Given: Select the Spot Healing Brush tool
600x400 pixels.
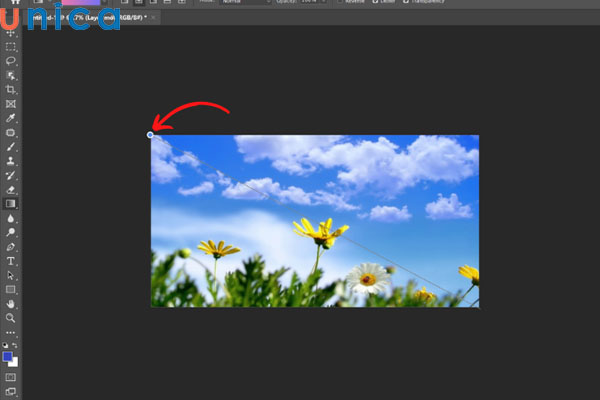Looking at the screenshot, I should (x=10, y=133).
